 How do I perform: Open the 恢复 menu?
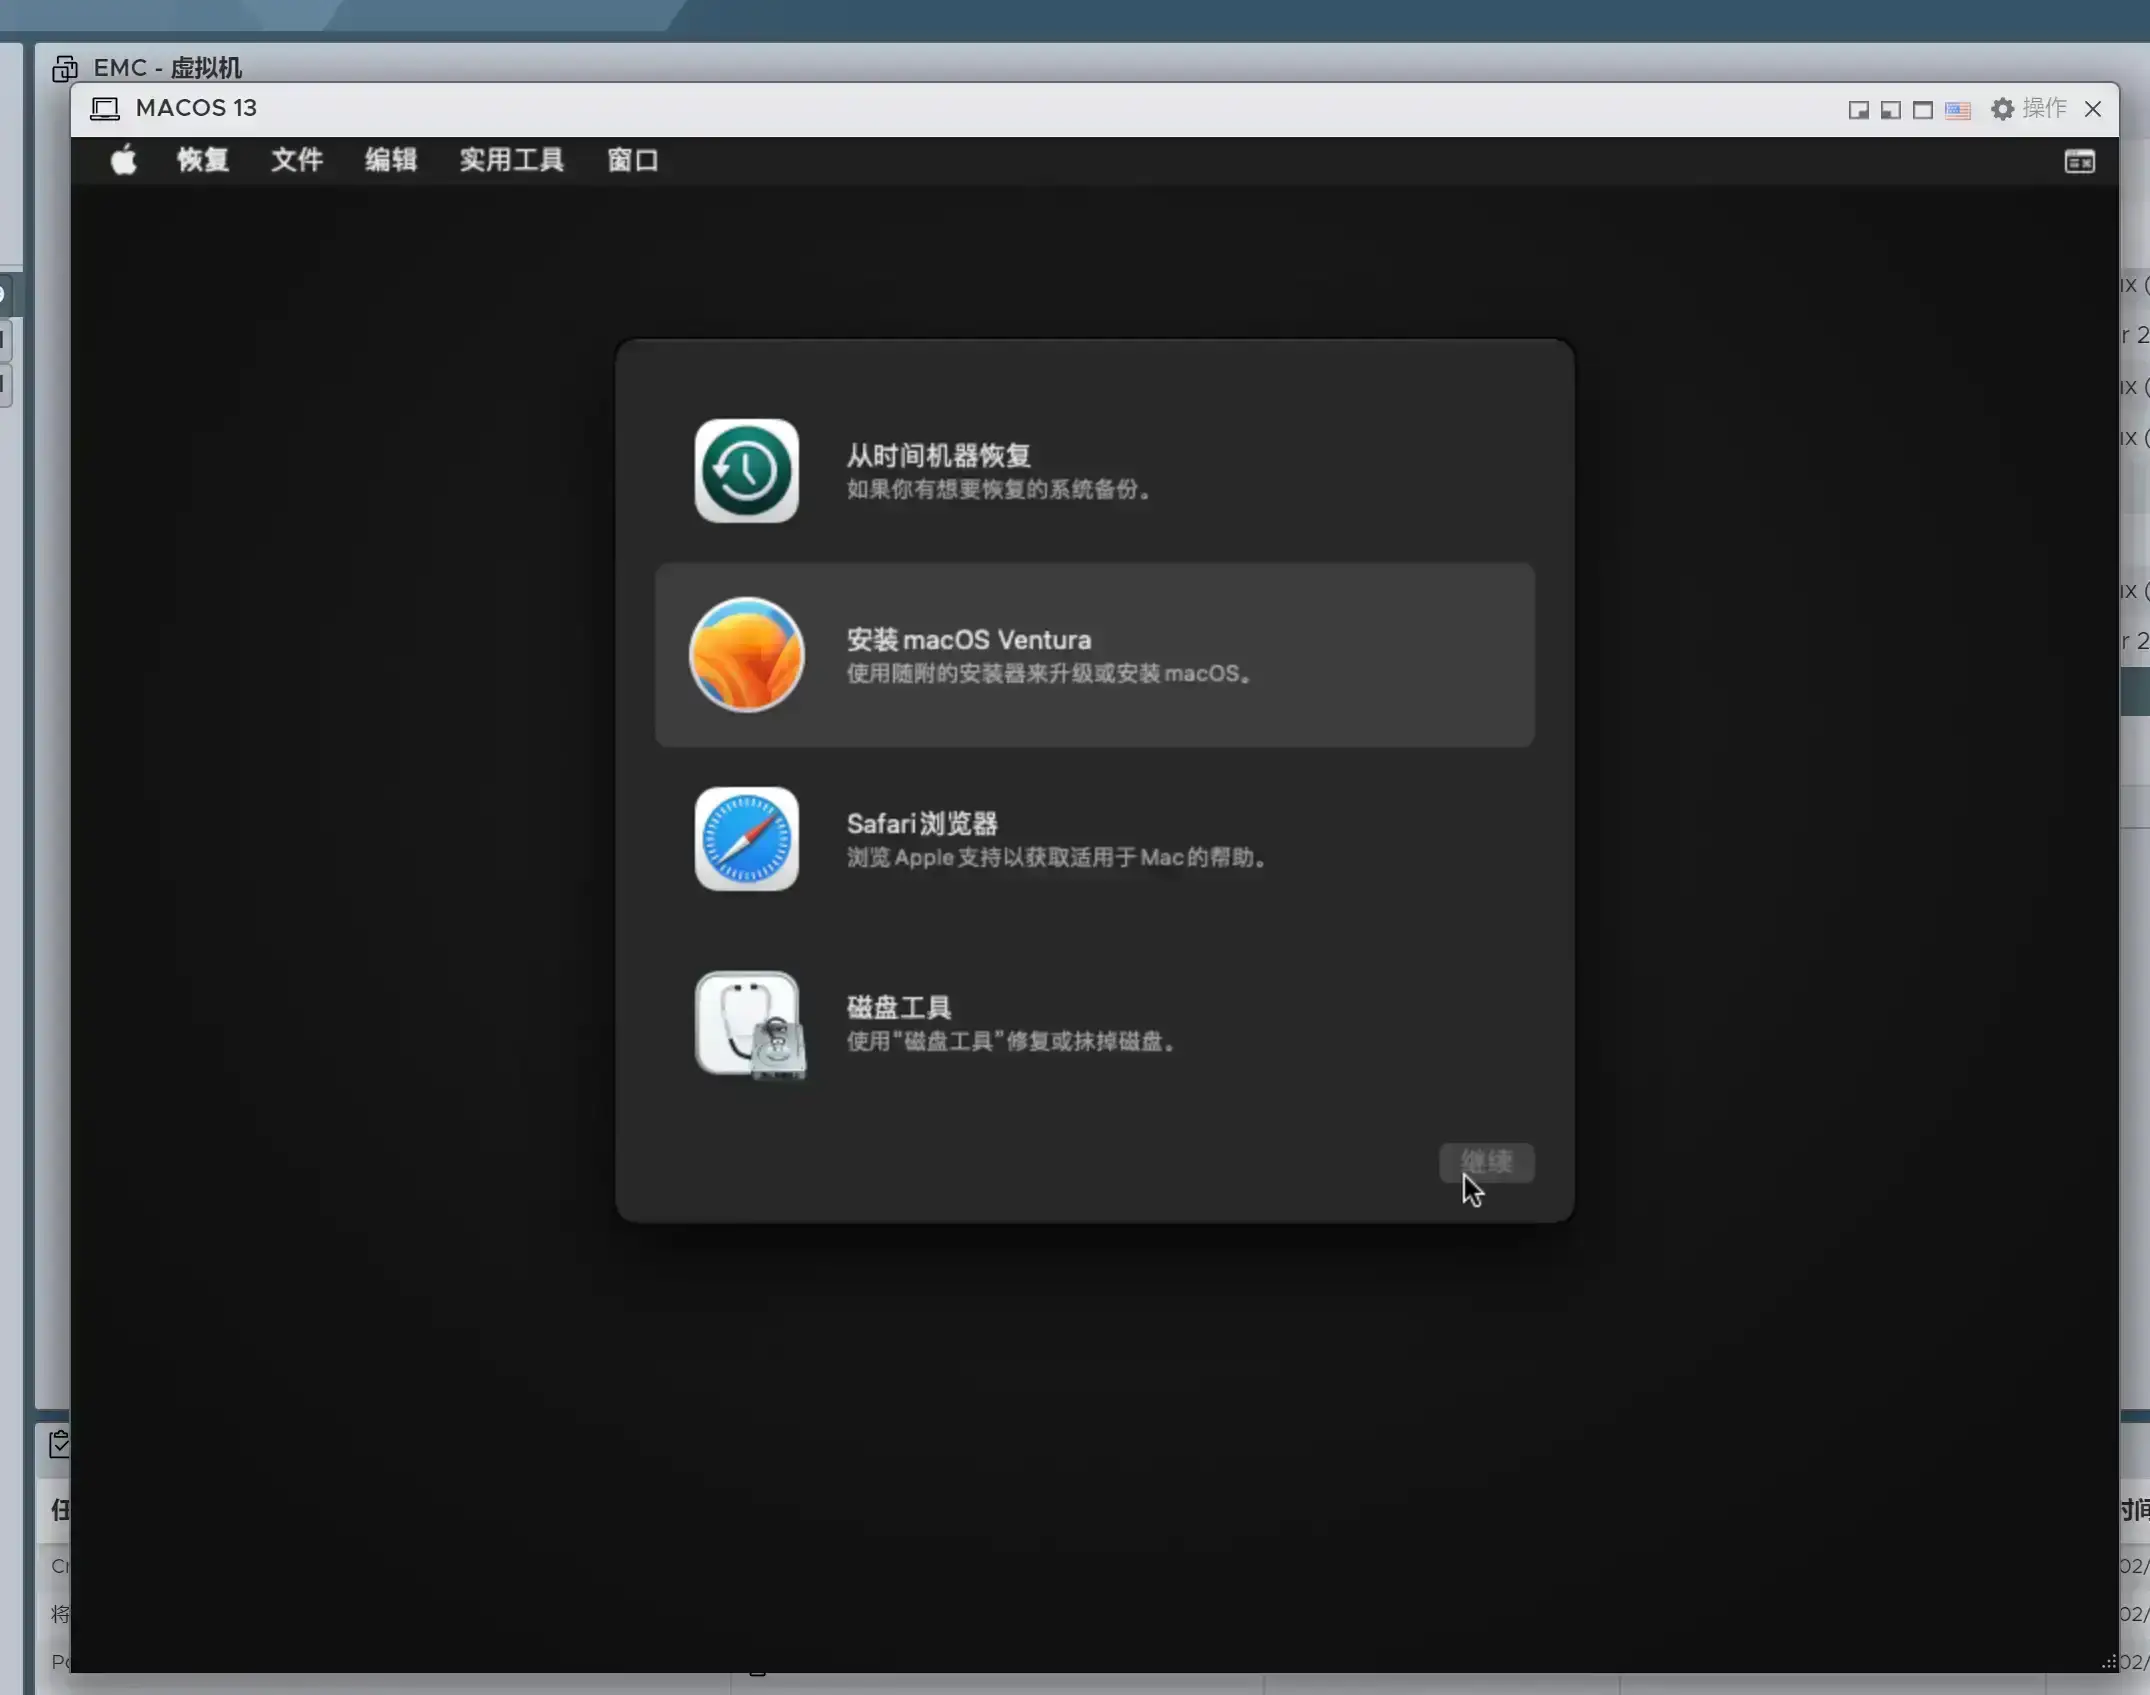click(x=203, y=160)
